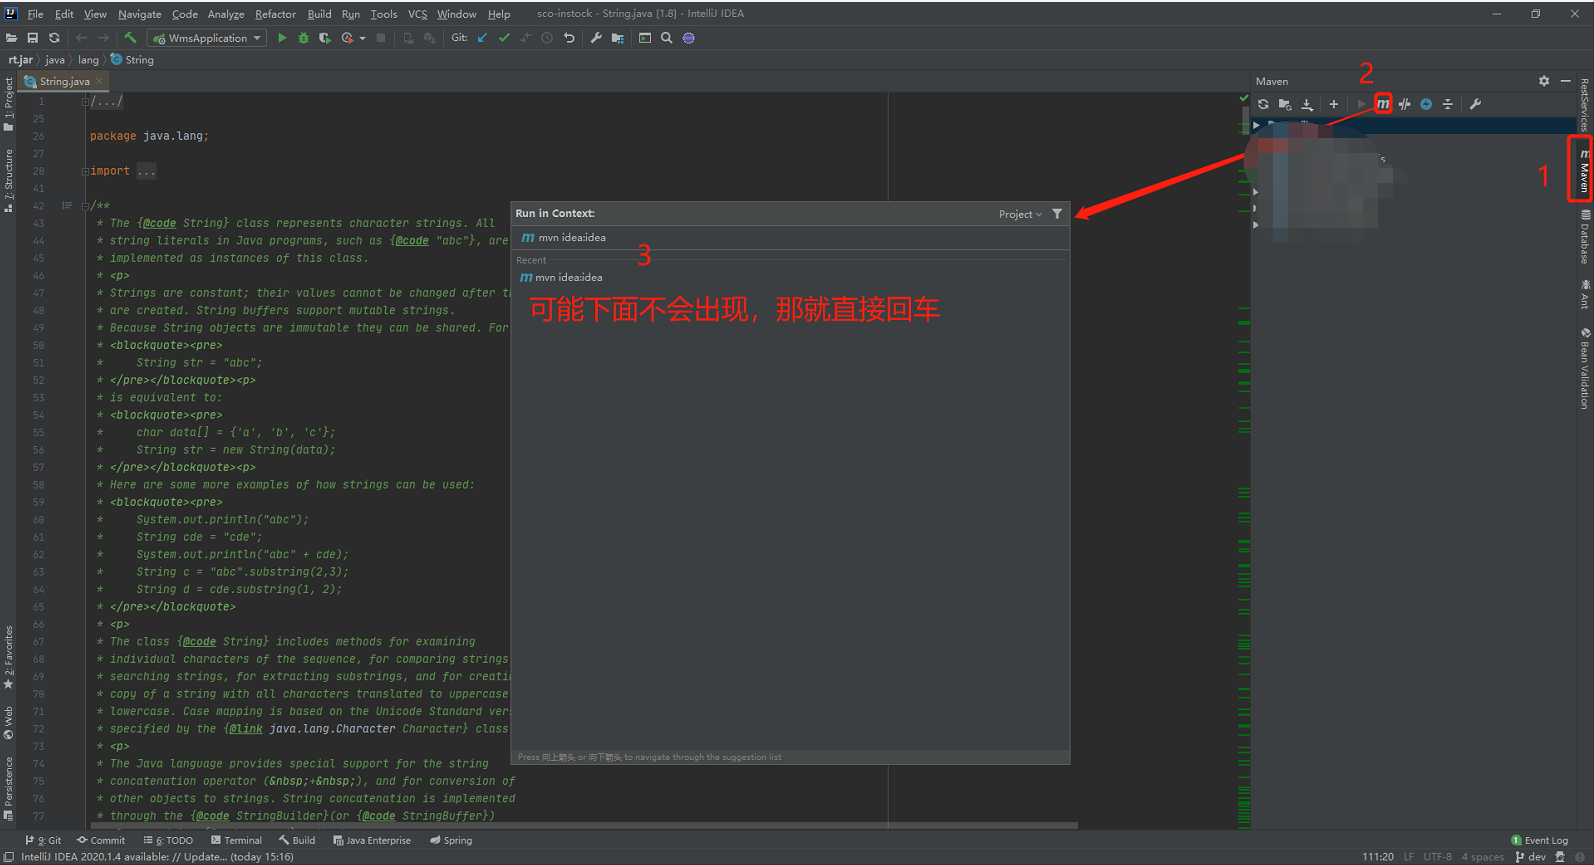Open Settings wrench icon in main toolbar
Image resolution: width=1594 pixels, height=865 pixels.
pyautogui.click(x=596, y=38)
